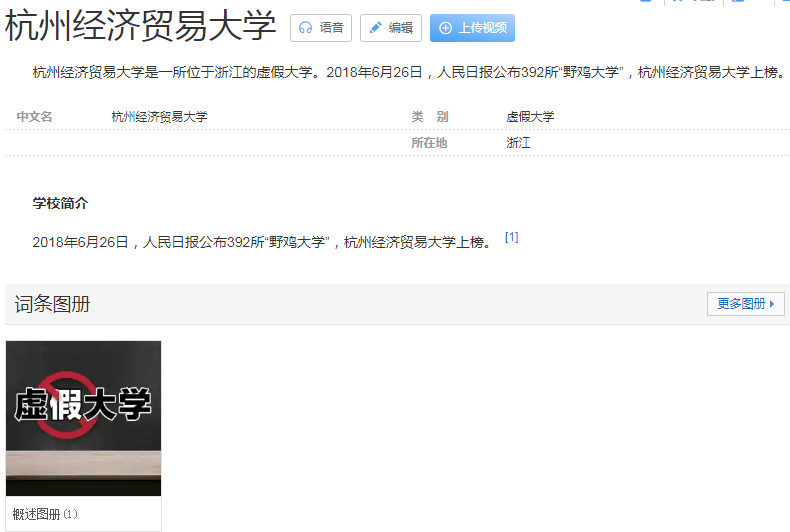Click the 词条图册 section heading
This screenshot has height=532, width=790.
pos(52,304)
